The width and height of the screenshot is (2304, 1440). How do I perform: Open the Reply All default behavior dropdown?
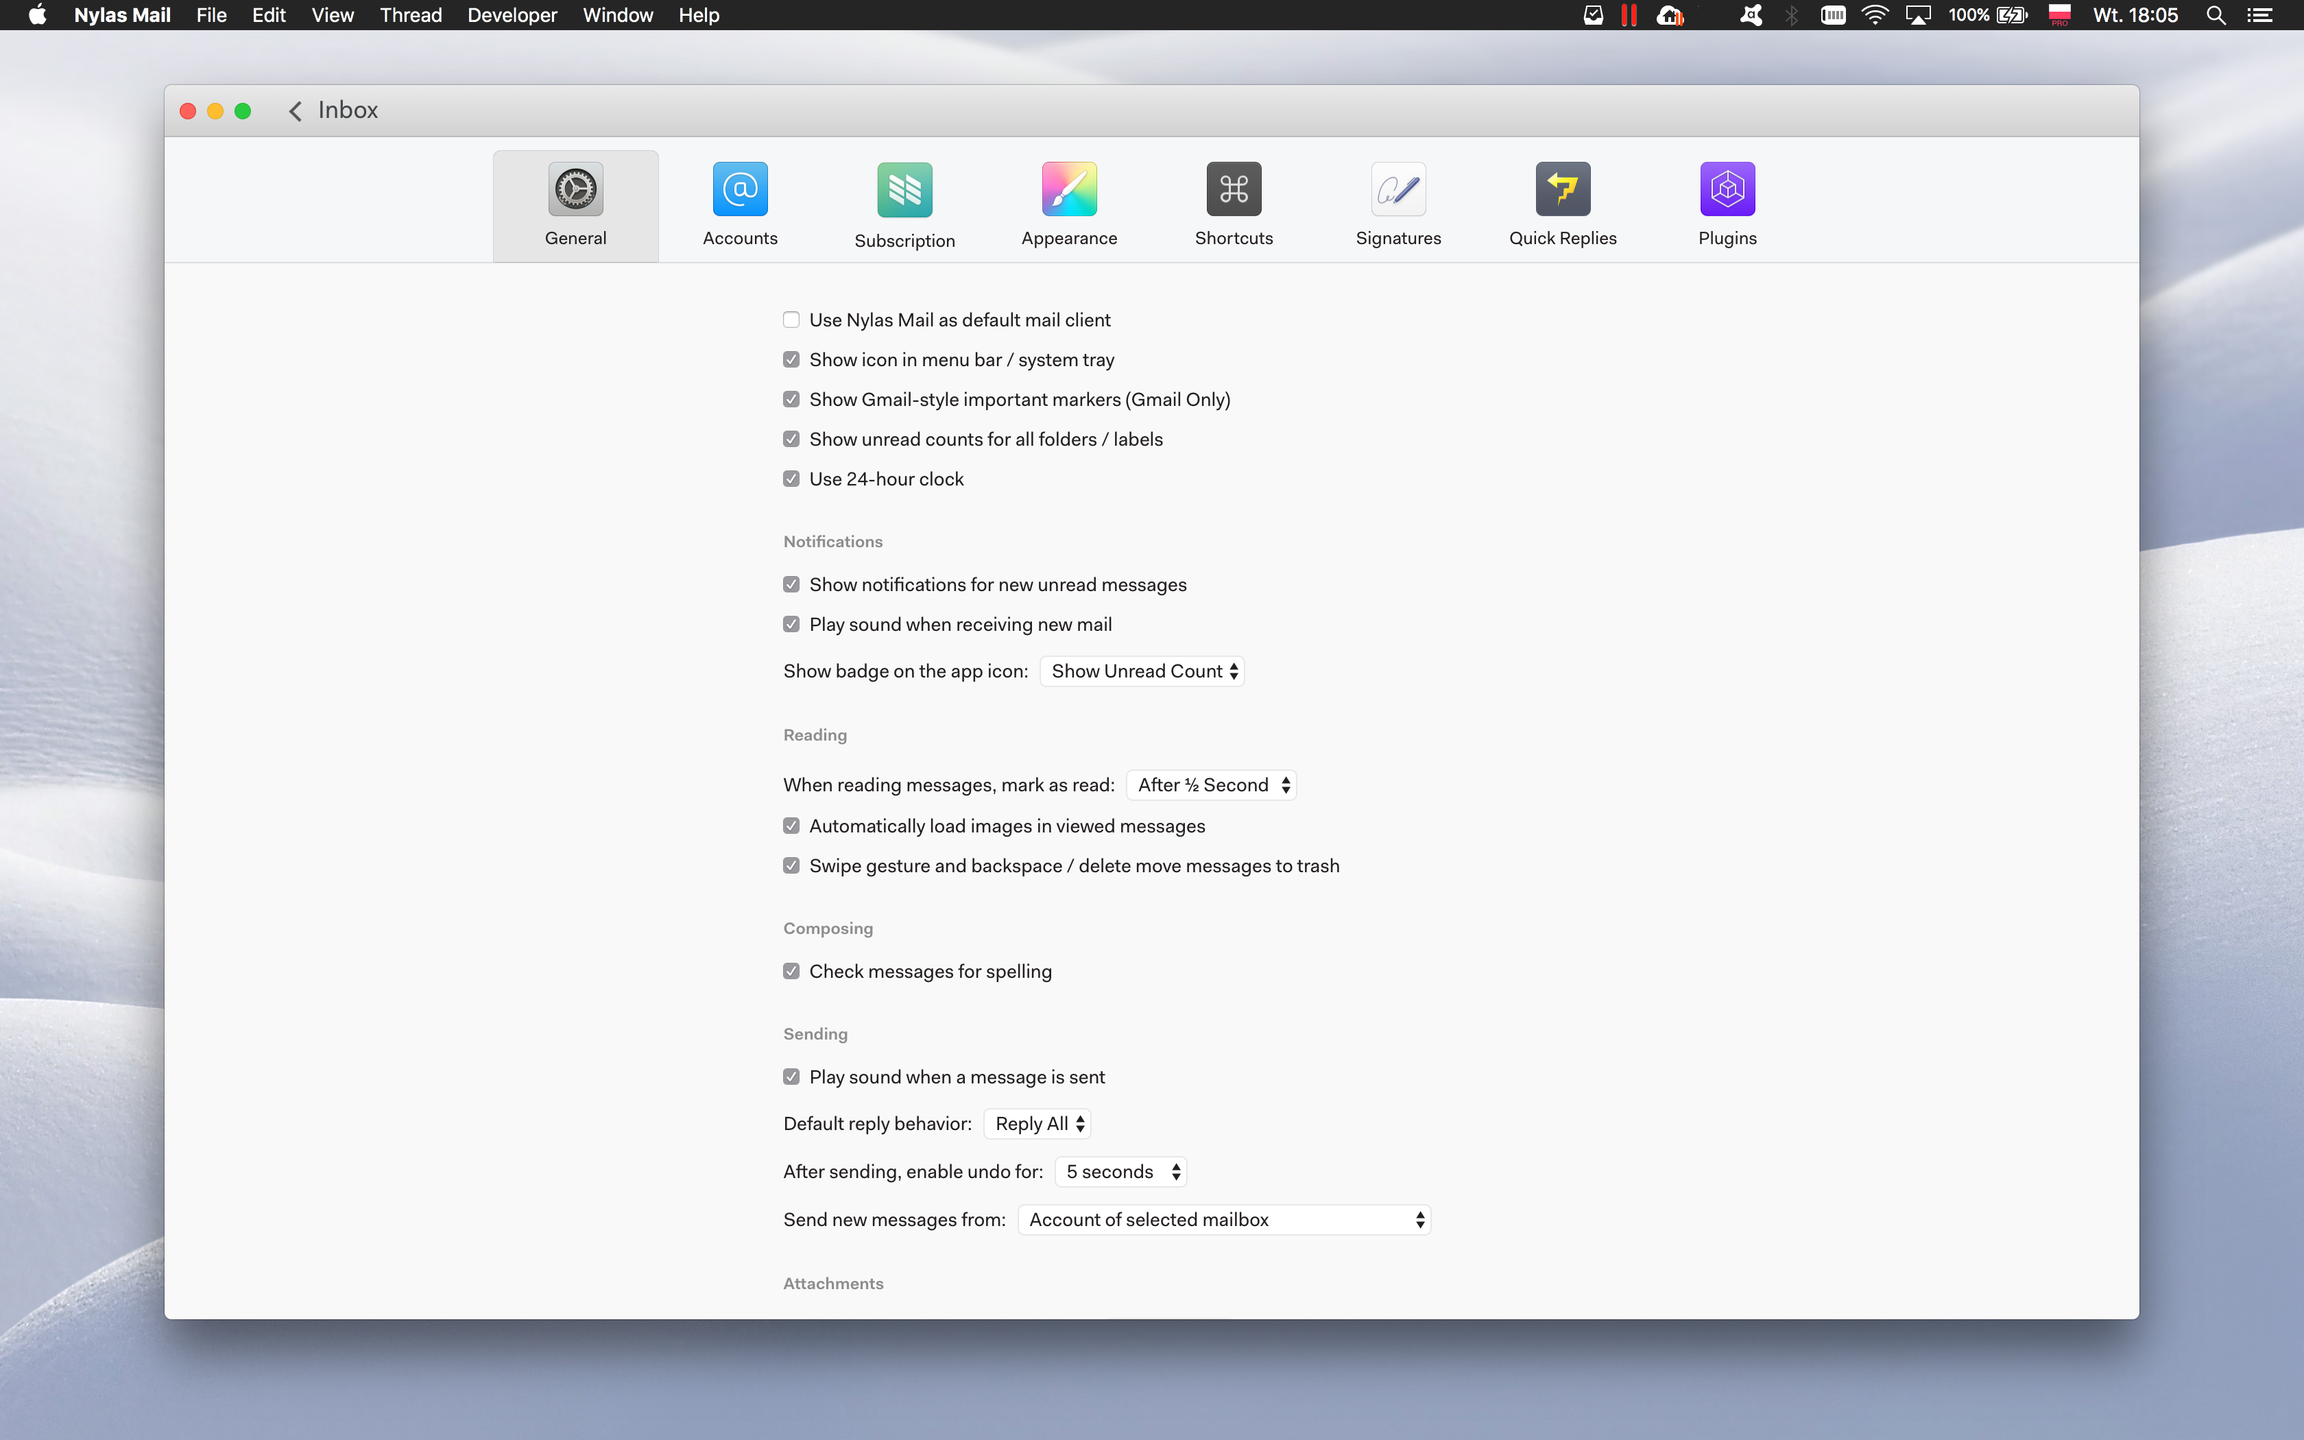tap(1037, 1124)
